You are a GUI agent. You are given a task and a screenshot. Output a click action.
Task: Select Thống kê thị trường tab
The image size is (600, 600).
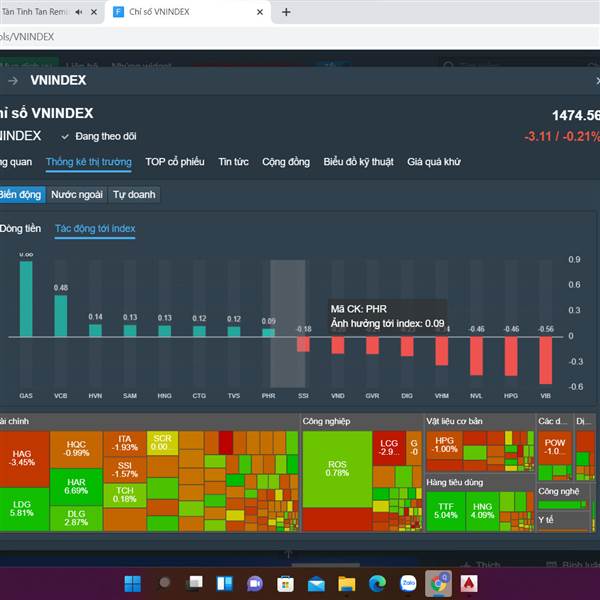click(89, 162)
